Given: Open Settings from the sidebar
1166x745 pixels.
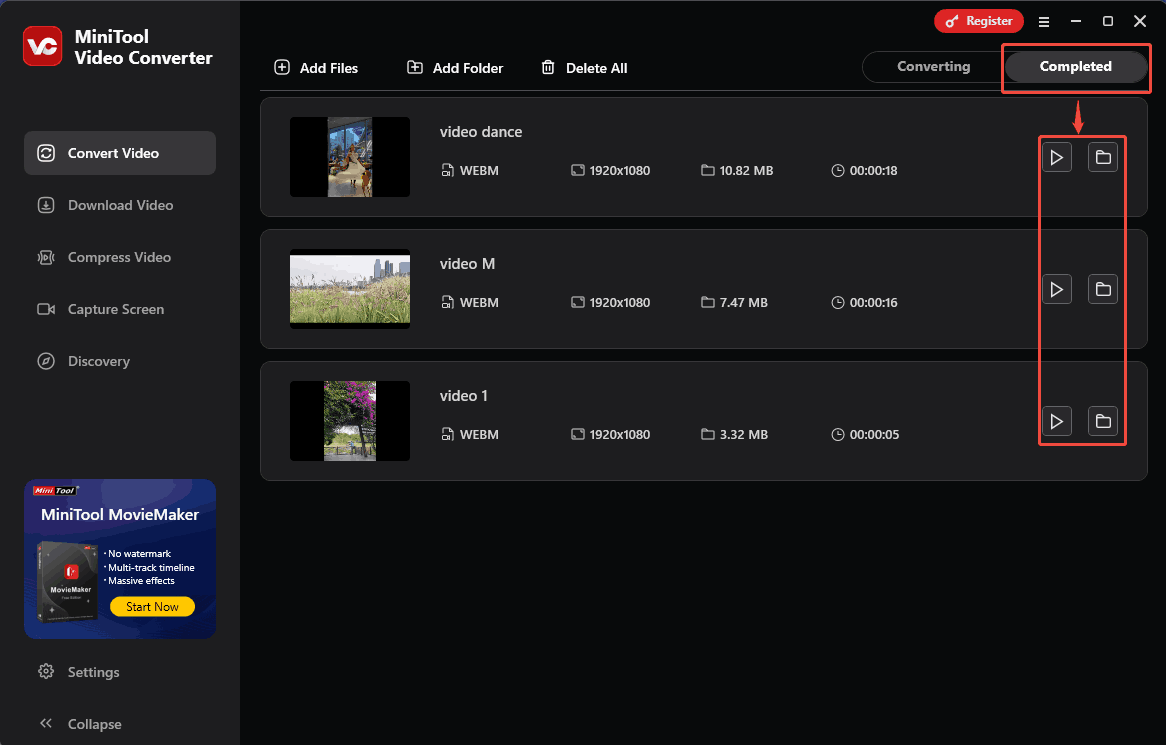Looking at the screenshot, I should pyautogui.click(x=79, y=672).
